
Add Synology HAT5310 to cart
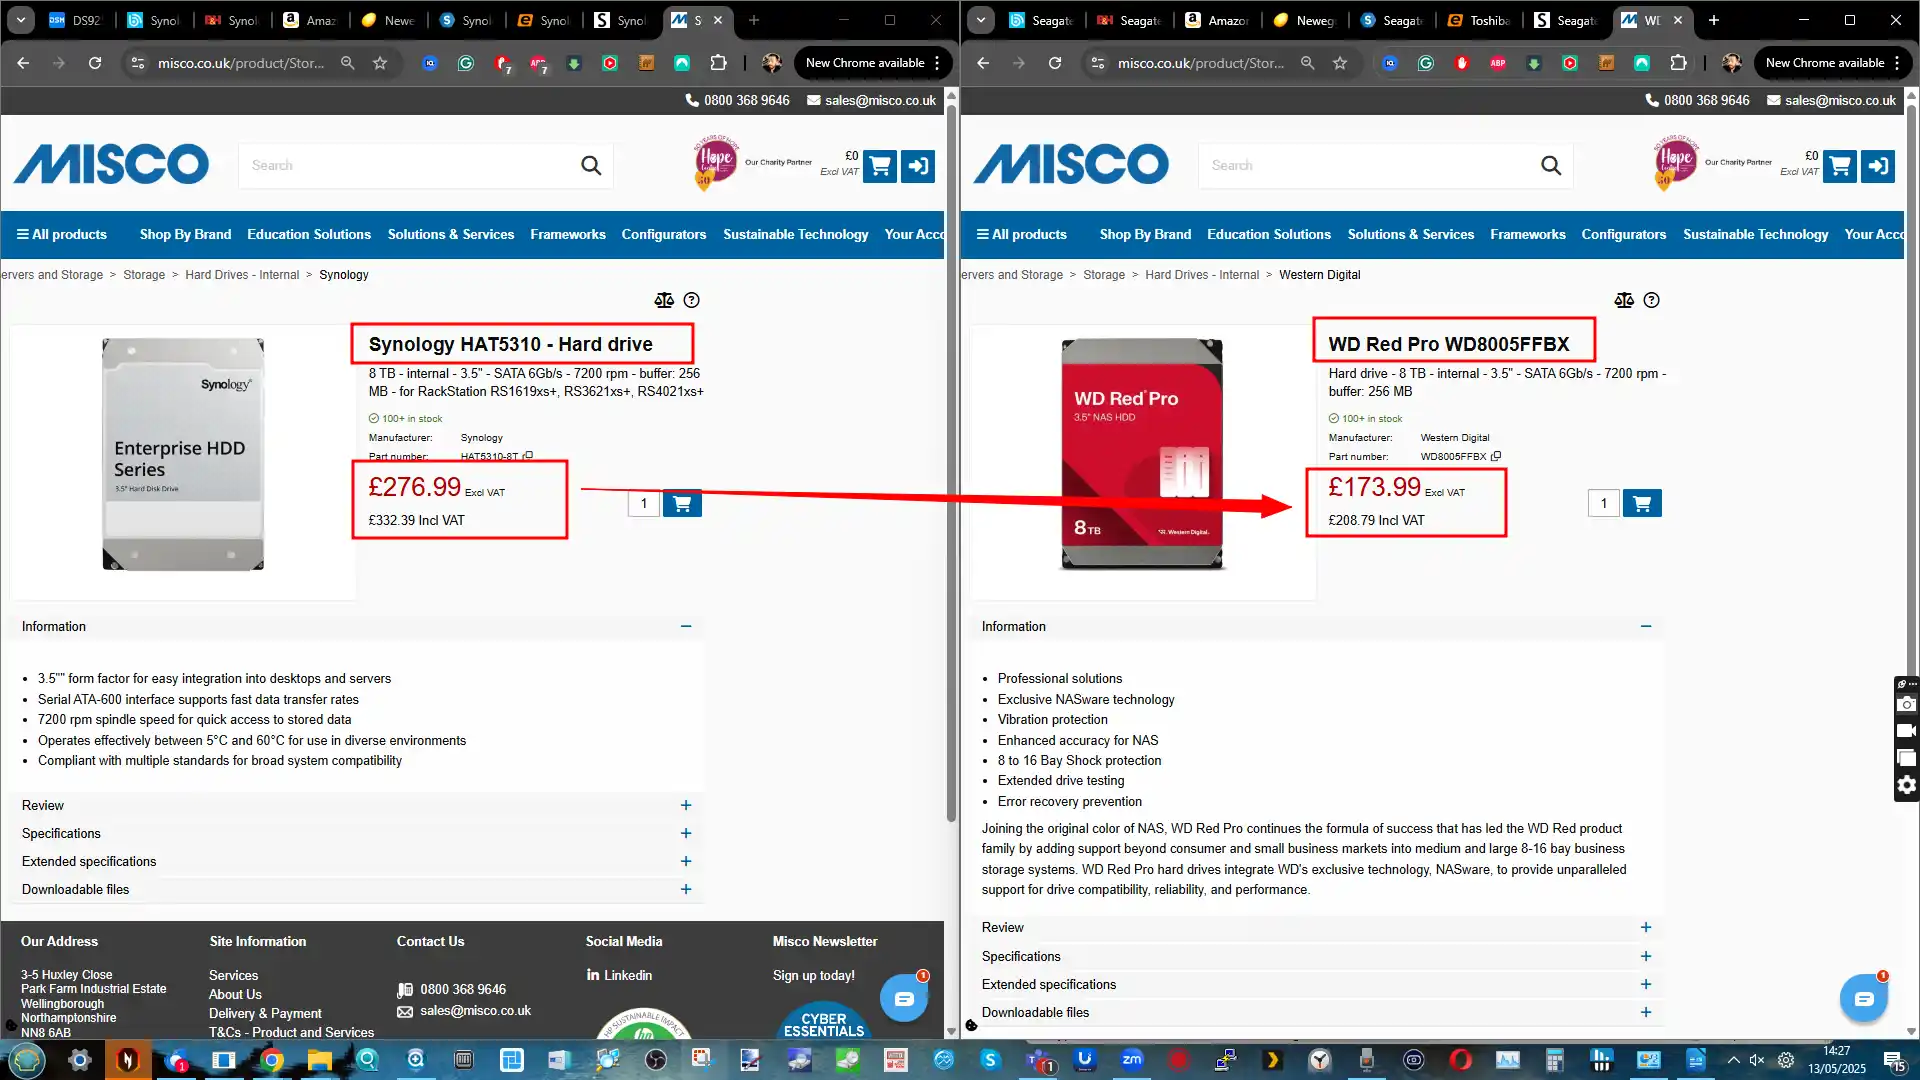[x=682, y=504]
